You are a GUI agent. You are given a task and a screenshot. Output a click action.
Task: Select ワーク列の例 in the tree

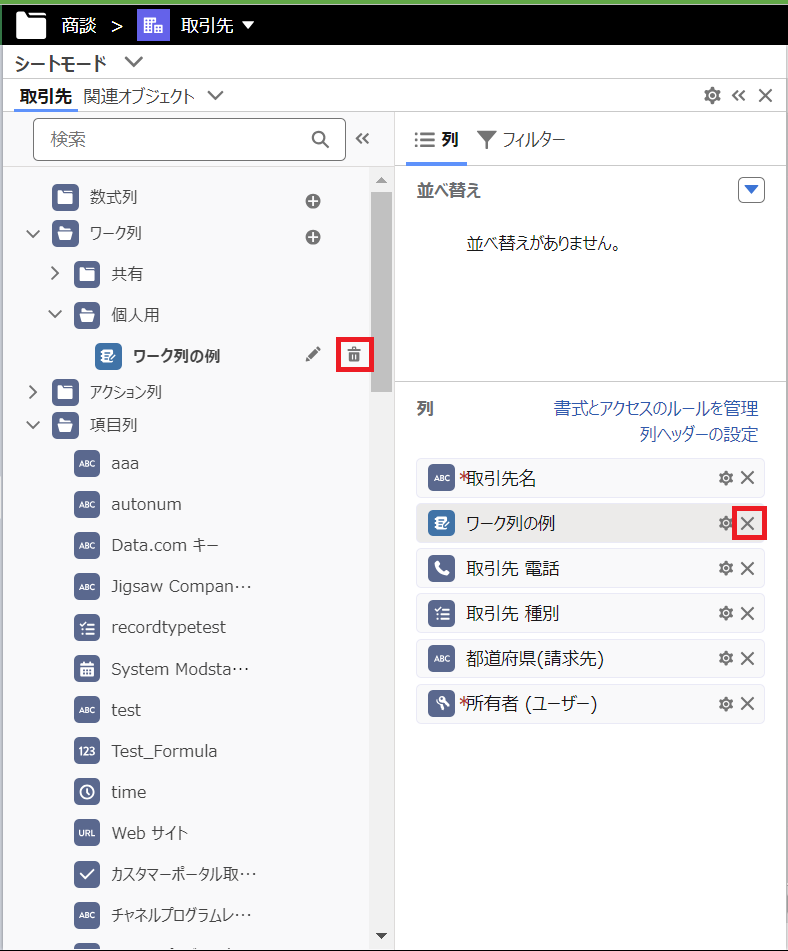click(176, 356)
